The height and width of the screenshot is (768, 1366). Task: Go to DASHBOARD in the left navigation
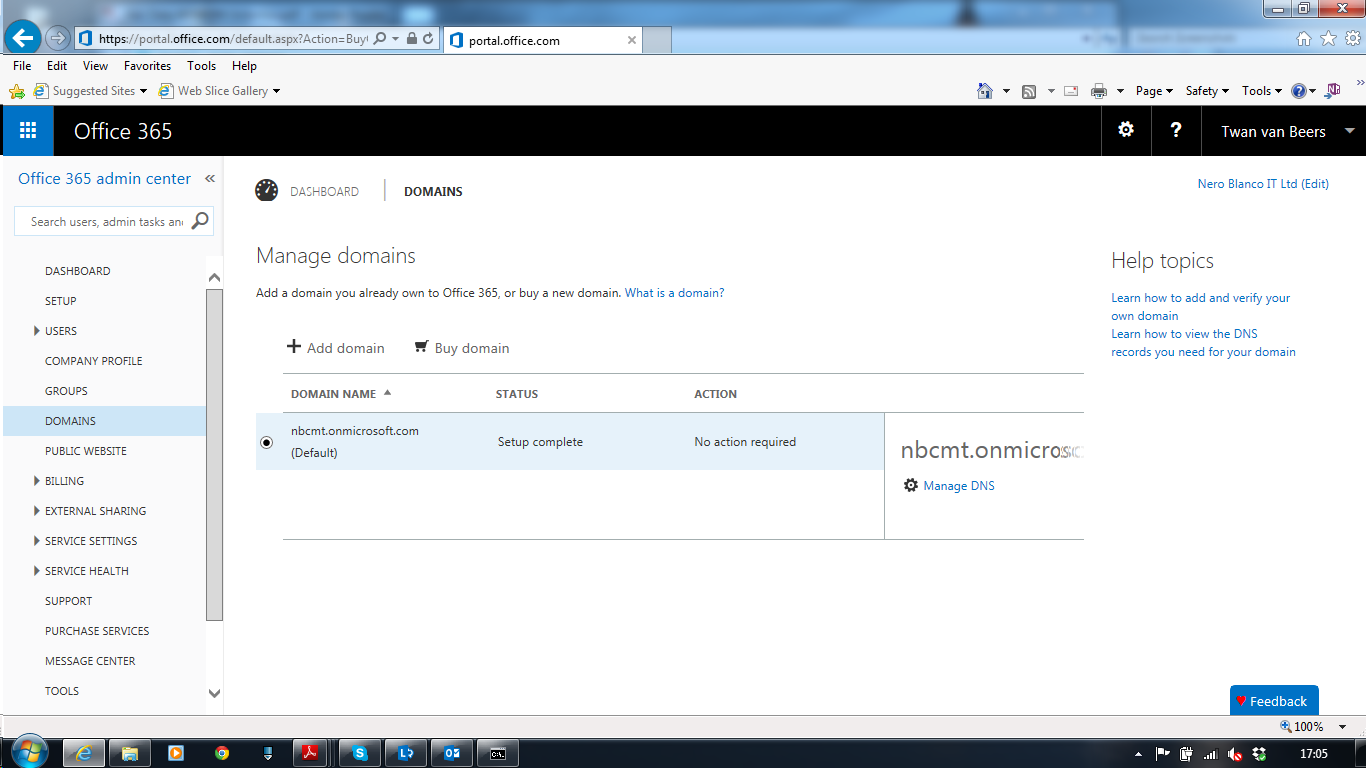point(78,271)
